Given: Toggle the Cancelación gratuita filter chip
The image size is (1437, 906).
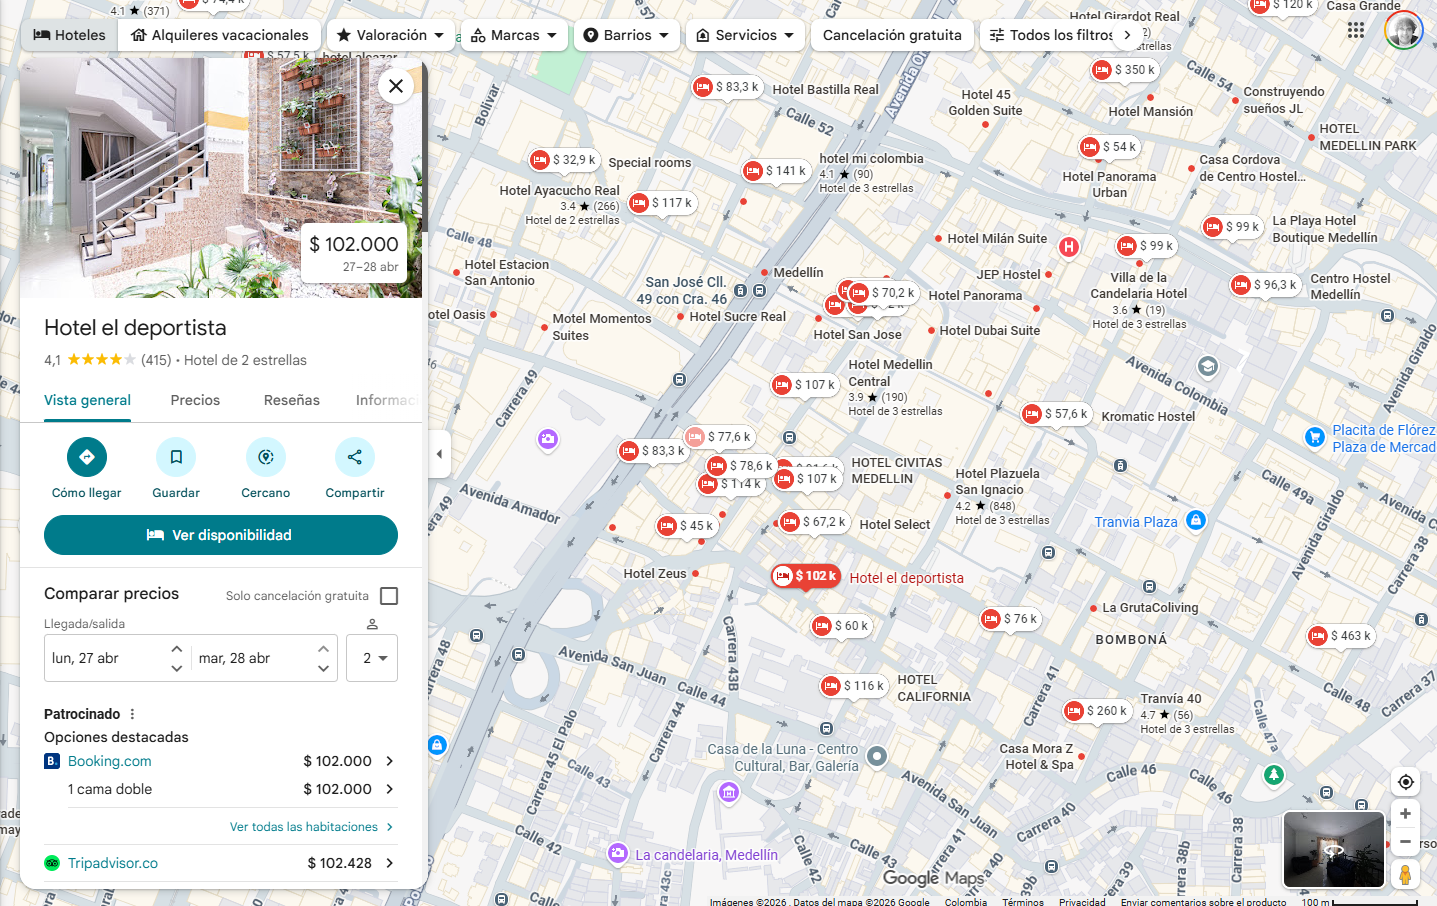Looking at the screenshot, I should [891, 34].
